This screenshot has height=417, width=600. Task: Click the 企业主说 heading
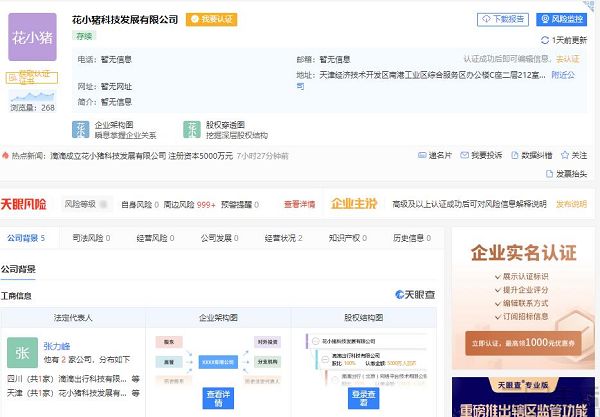(354, 204)
